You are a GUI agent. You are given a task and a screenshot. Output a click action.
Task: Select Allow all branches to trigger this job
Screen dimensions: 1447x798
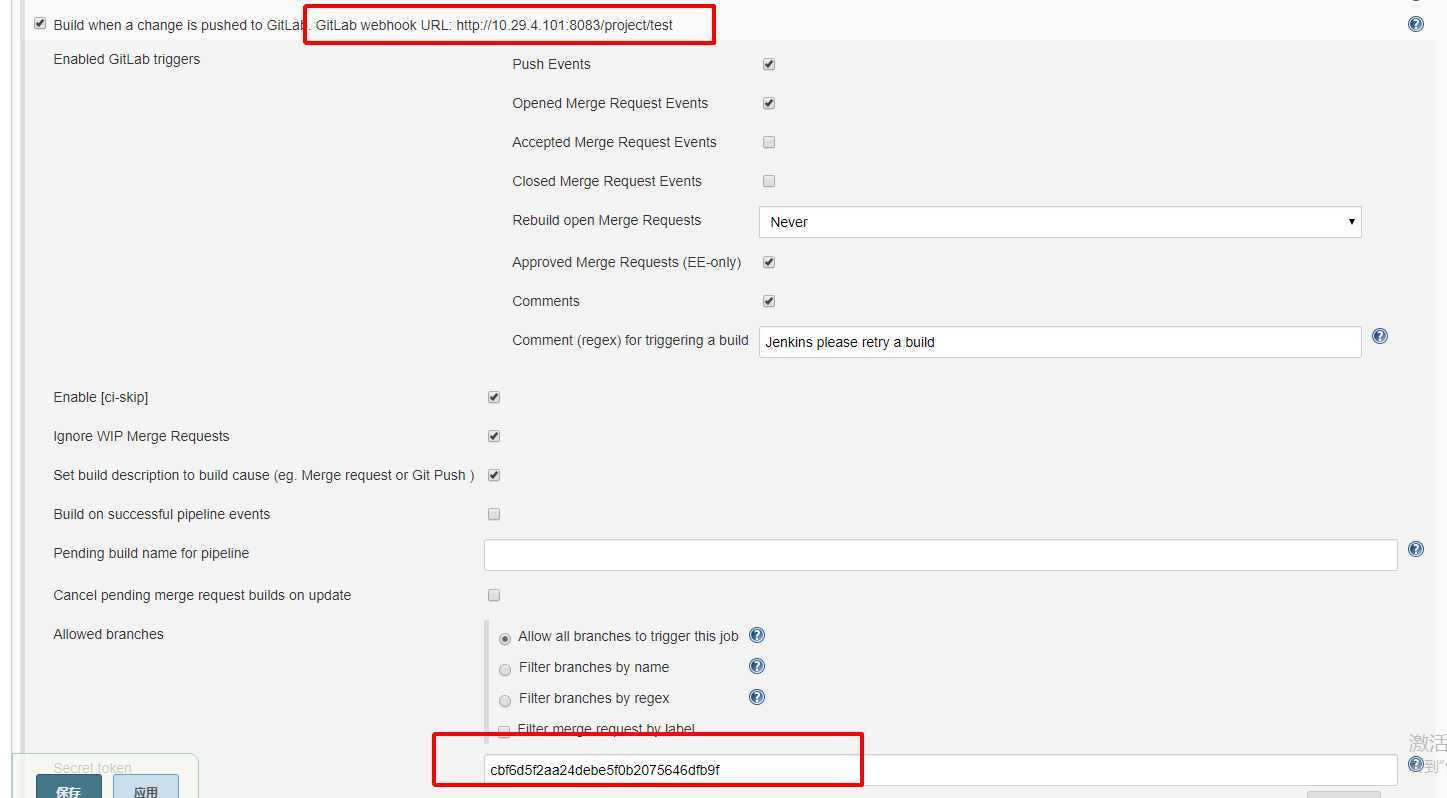click(505, 638)
